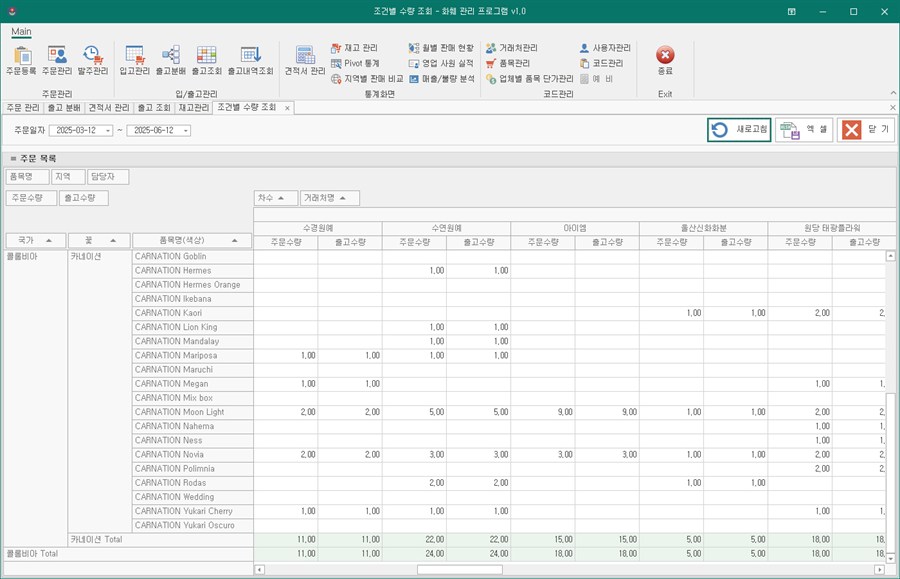Viewport: 900px width, 579px height.
Task: Open 거래처관리 in ribbon
Action: [x=511, y=48]
